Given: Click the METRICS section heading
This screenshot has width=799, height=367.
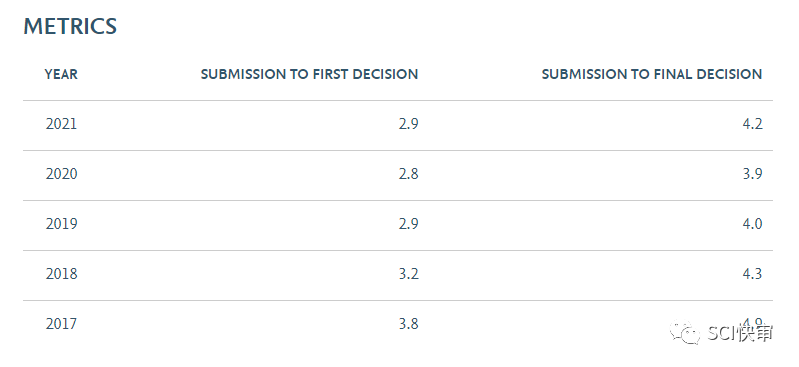Looking at the screenshot, I should pos(70,27).
